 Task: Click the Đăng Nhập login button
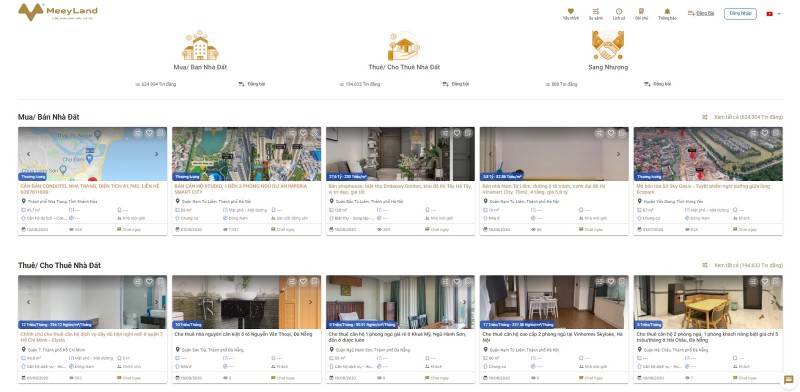tap(740, 13)
